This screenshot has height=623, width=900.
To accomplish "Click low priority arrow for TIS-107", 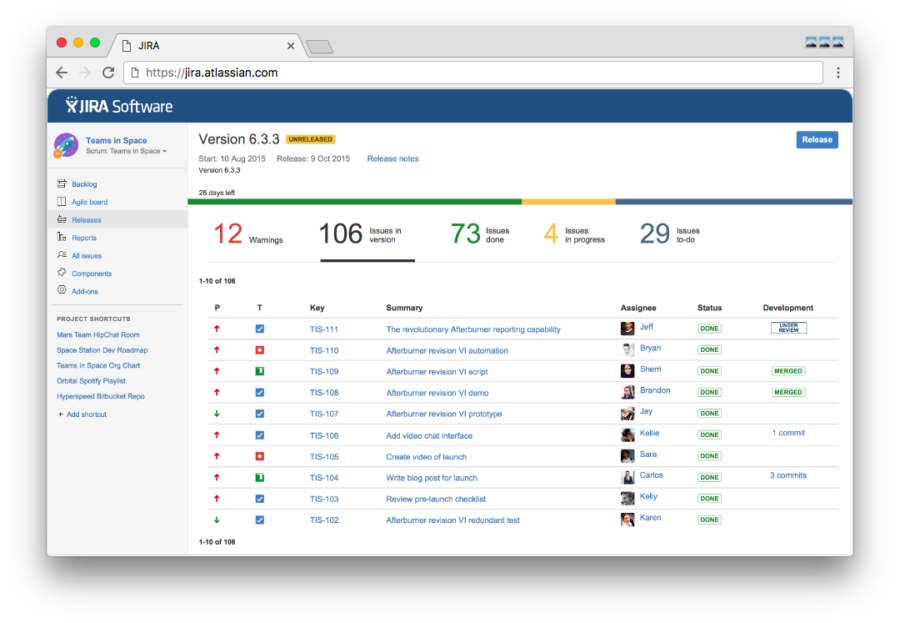I will (217, 413).
